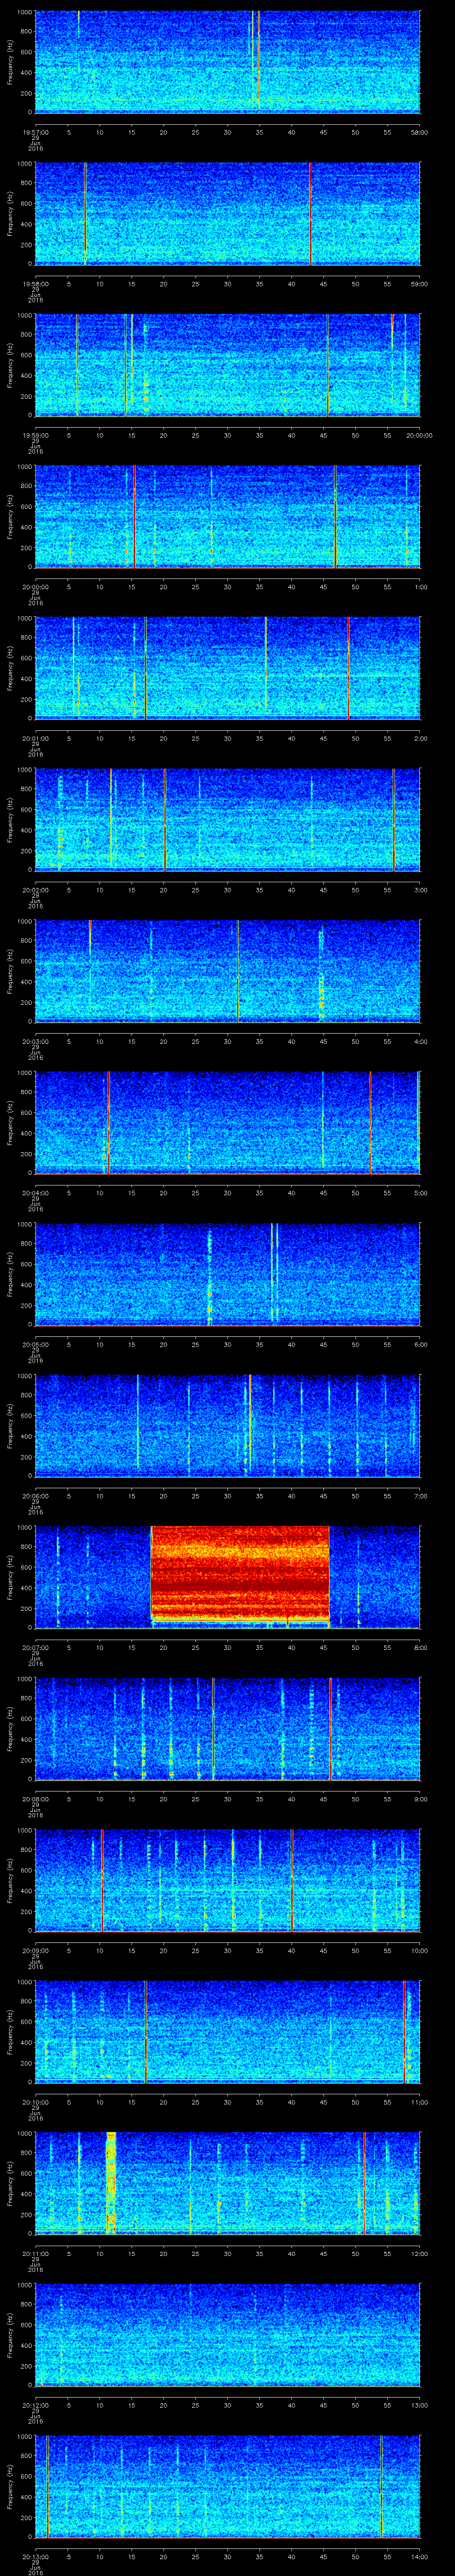455x2576 pixels.
Task: Open the spectrogram panel starting at 20:01:00
Action: click(228, 668)
